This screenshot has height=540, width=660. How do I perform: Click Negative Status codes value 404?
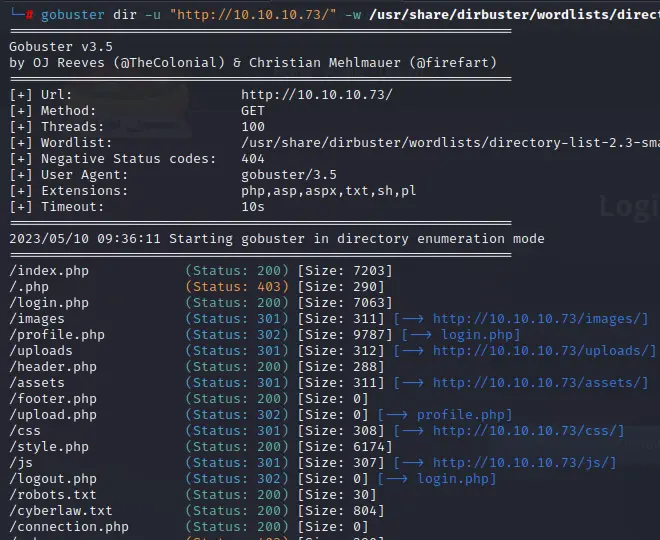(x=253, y=159)
